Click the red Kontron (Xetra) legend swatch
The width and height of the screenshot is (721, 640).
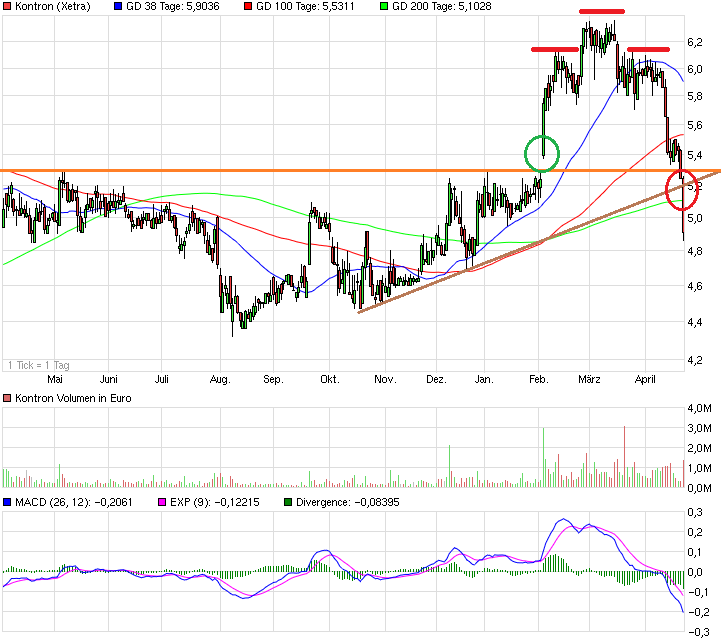coord(7,6)
